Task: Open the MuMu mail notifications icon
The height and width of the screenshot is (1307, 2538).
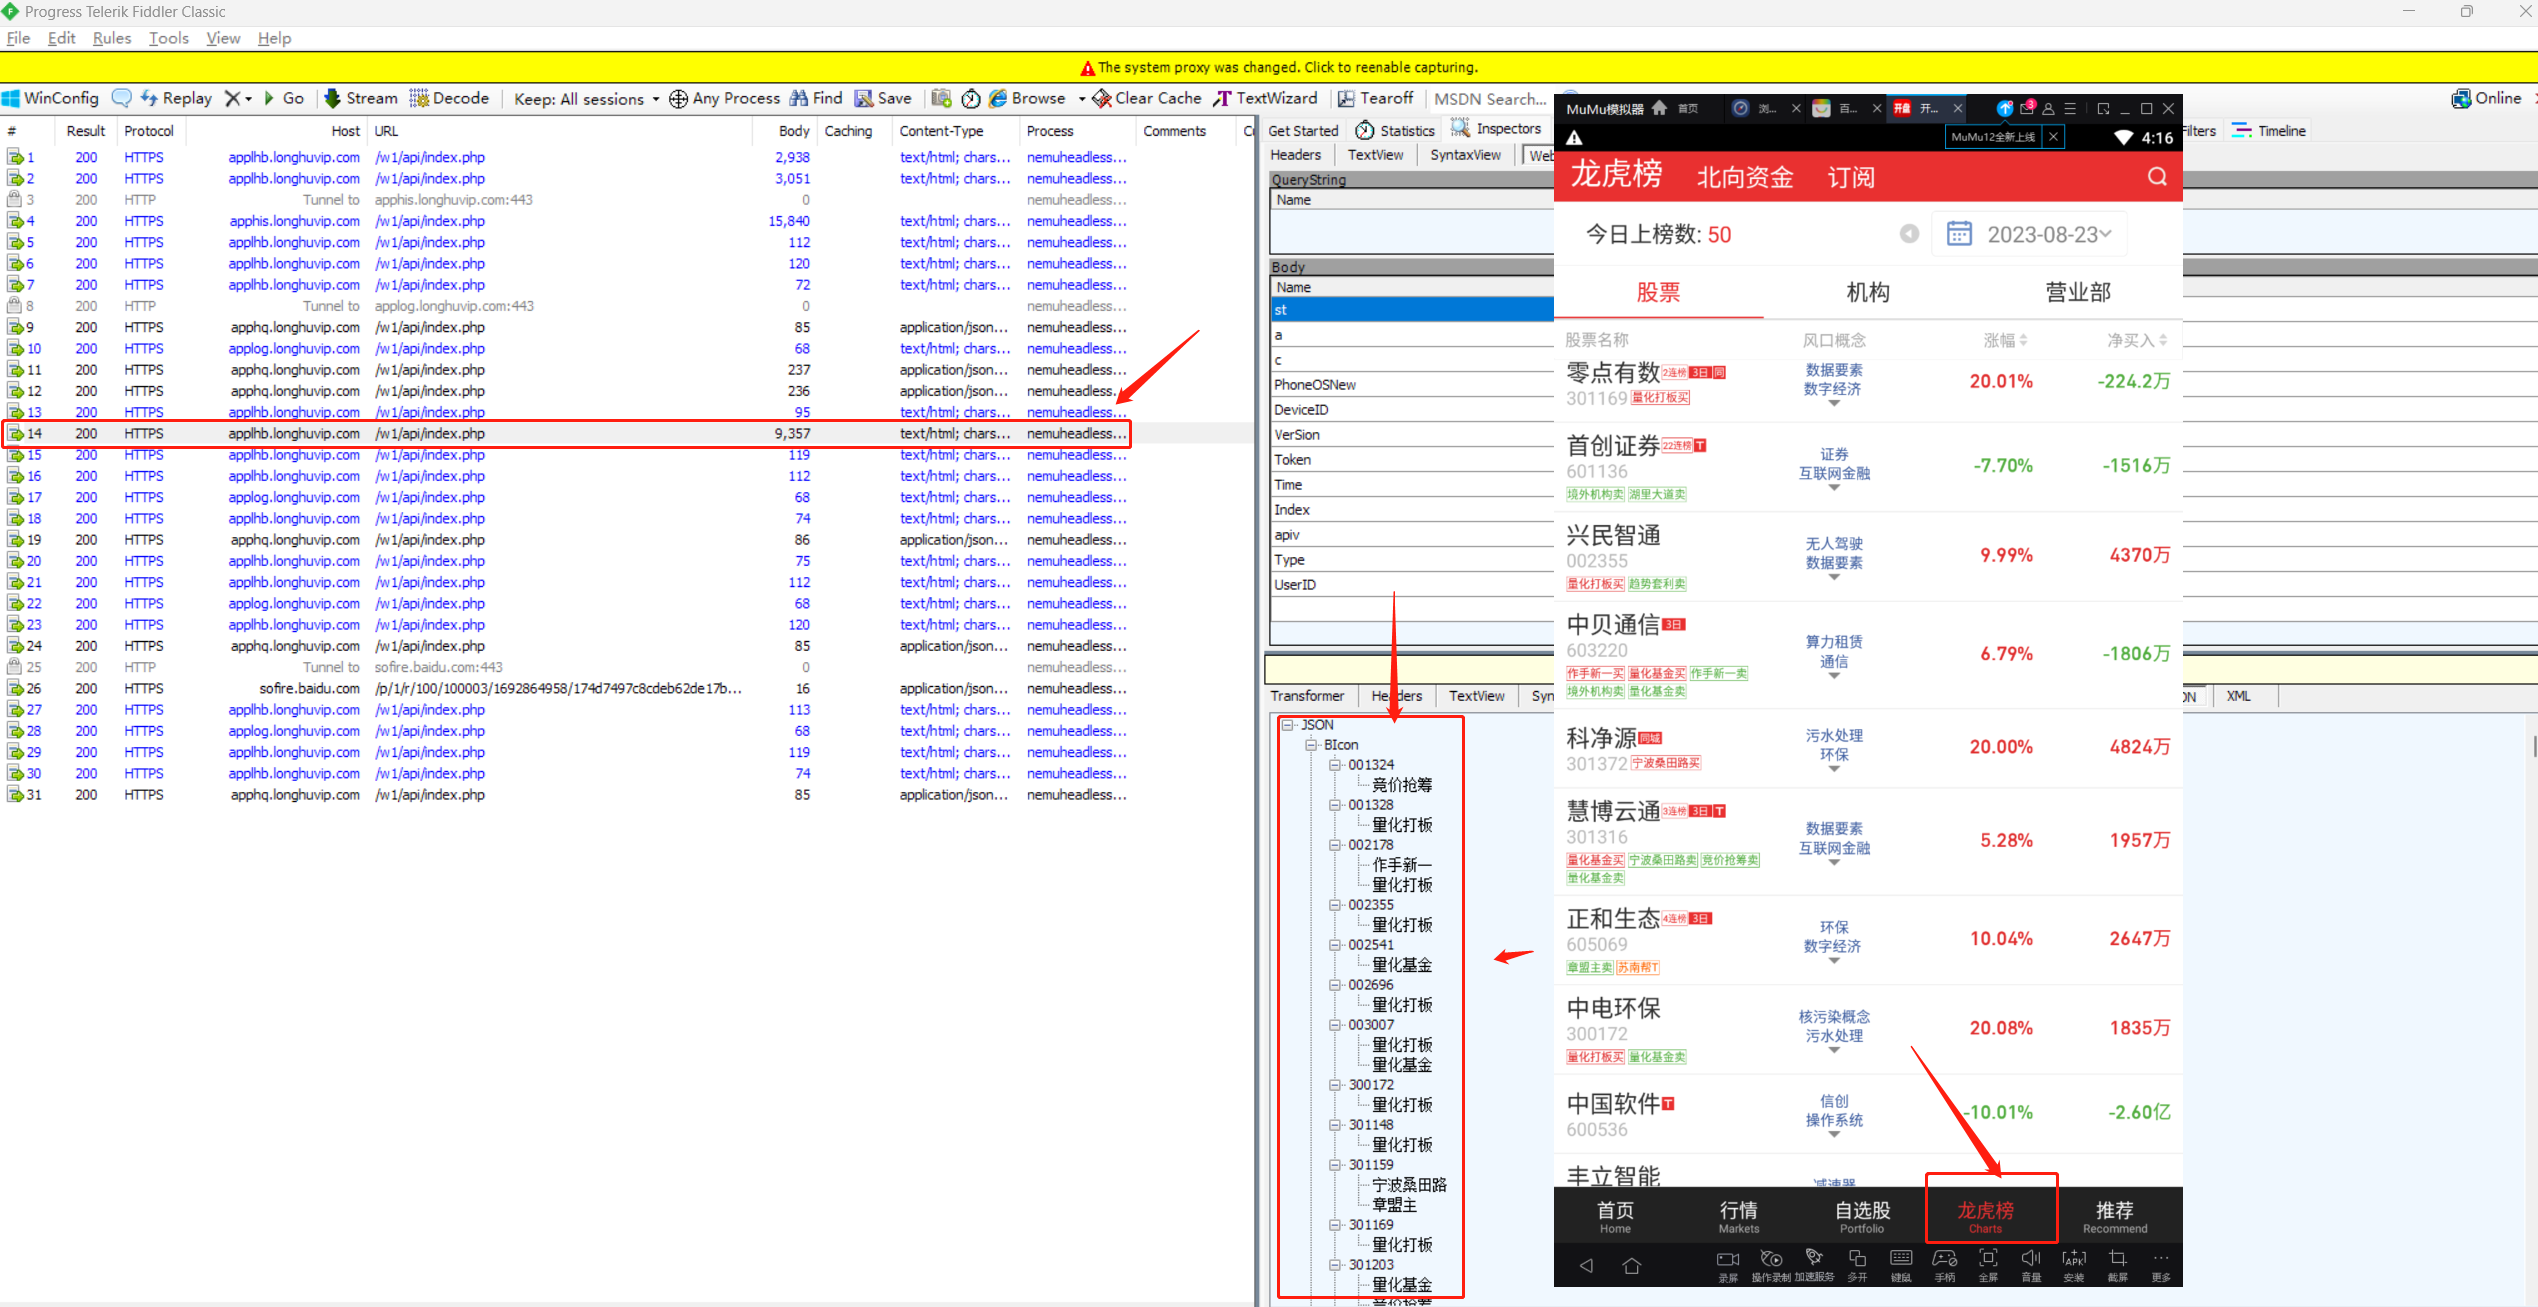Action: 2028,107
